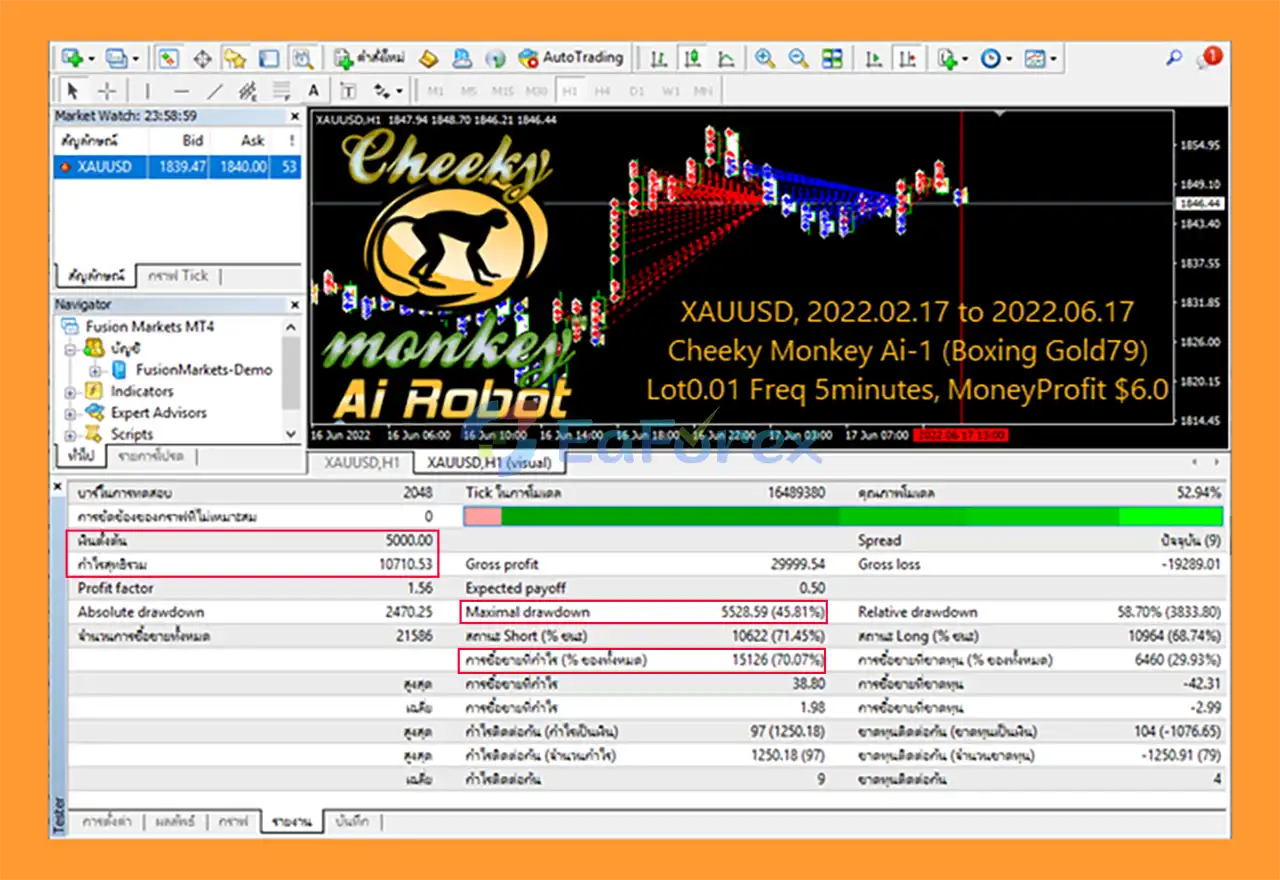Click the Navigator scrollbar down arrow
The width and height of the screenshot is (1280, 880).
[x=292, y=434]
